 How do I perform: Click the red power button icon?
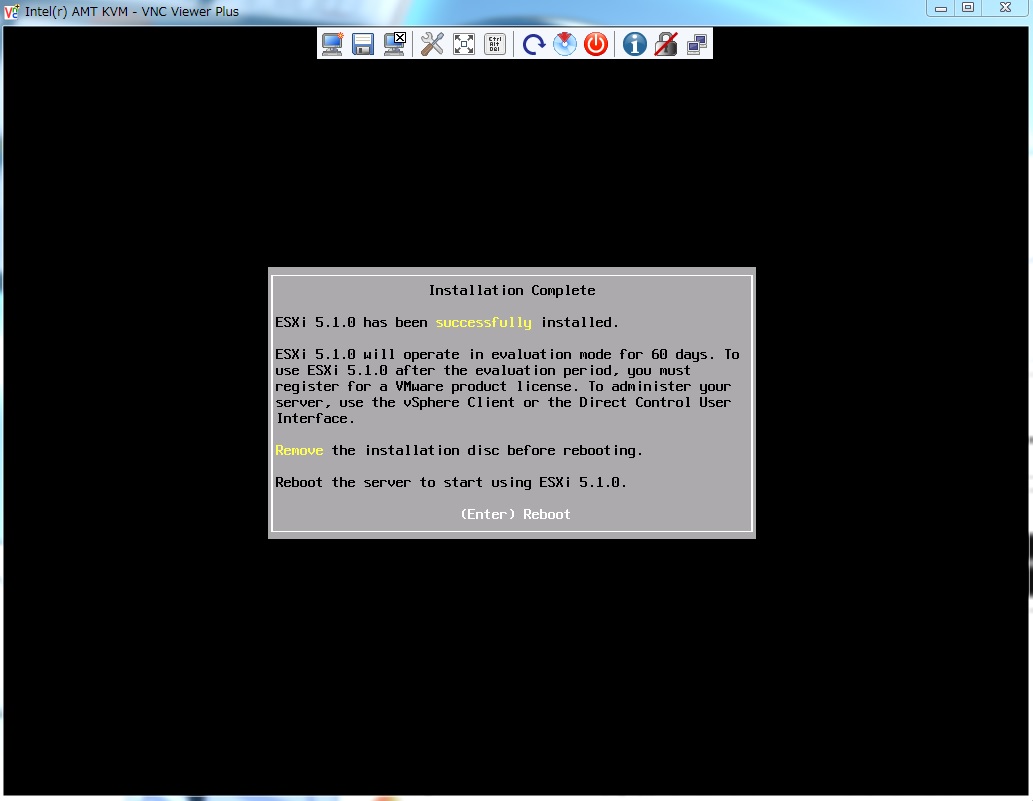click(596, 44)
